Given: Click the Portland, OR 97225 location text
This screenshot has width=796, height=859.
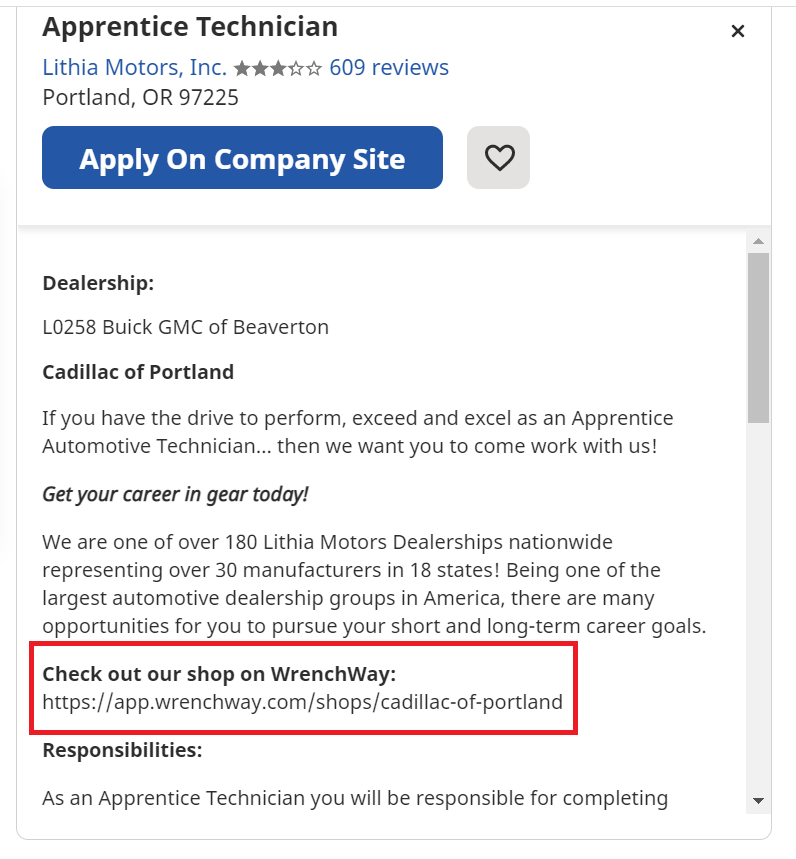Looking at the screenshot, I should tap(139, 97).
